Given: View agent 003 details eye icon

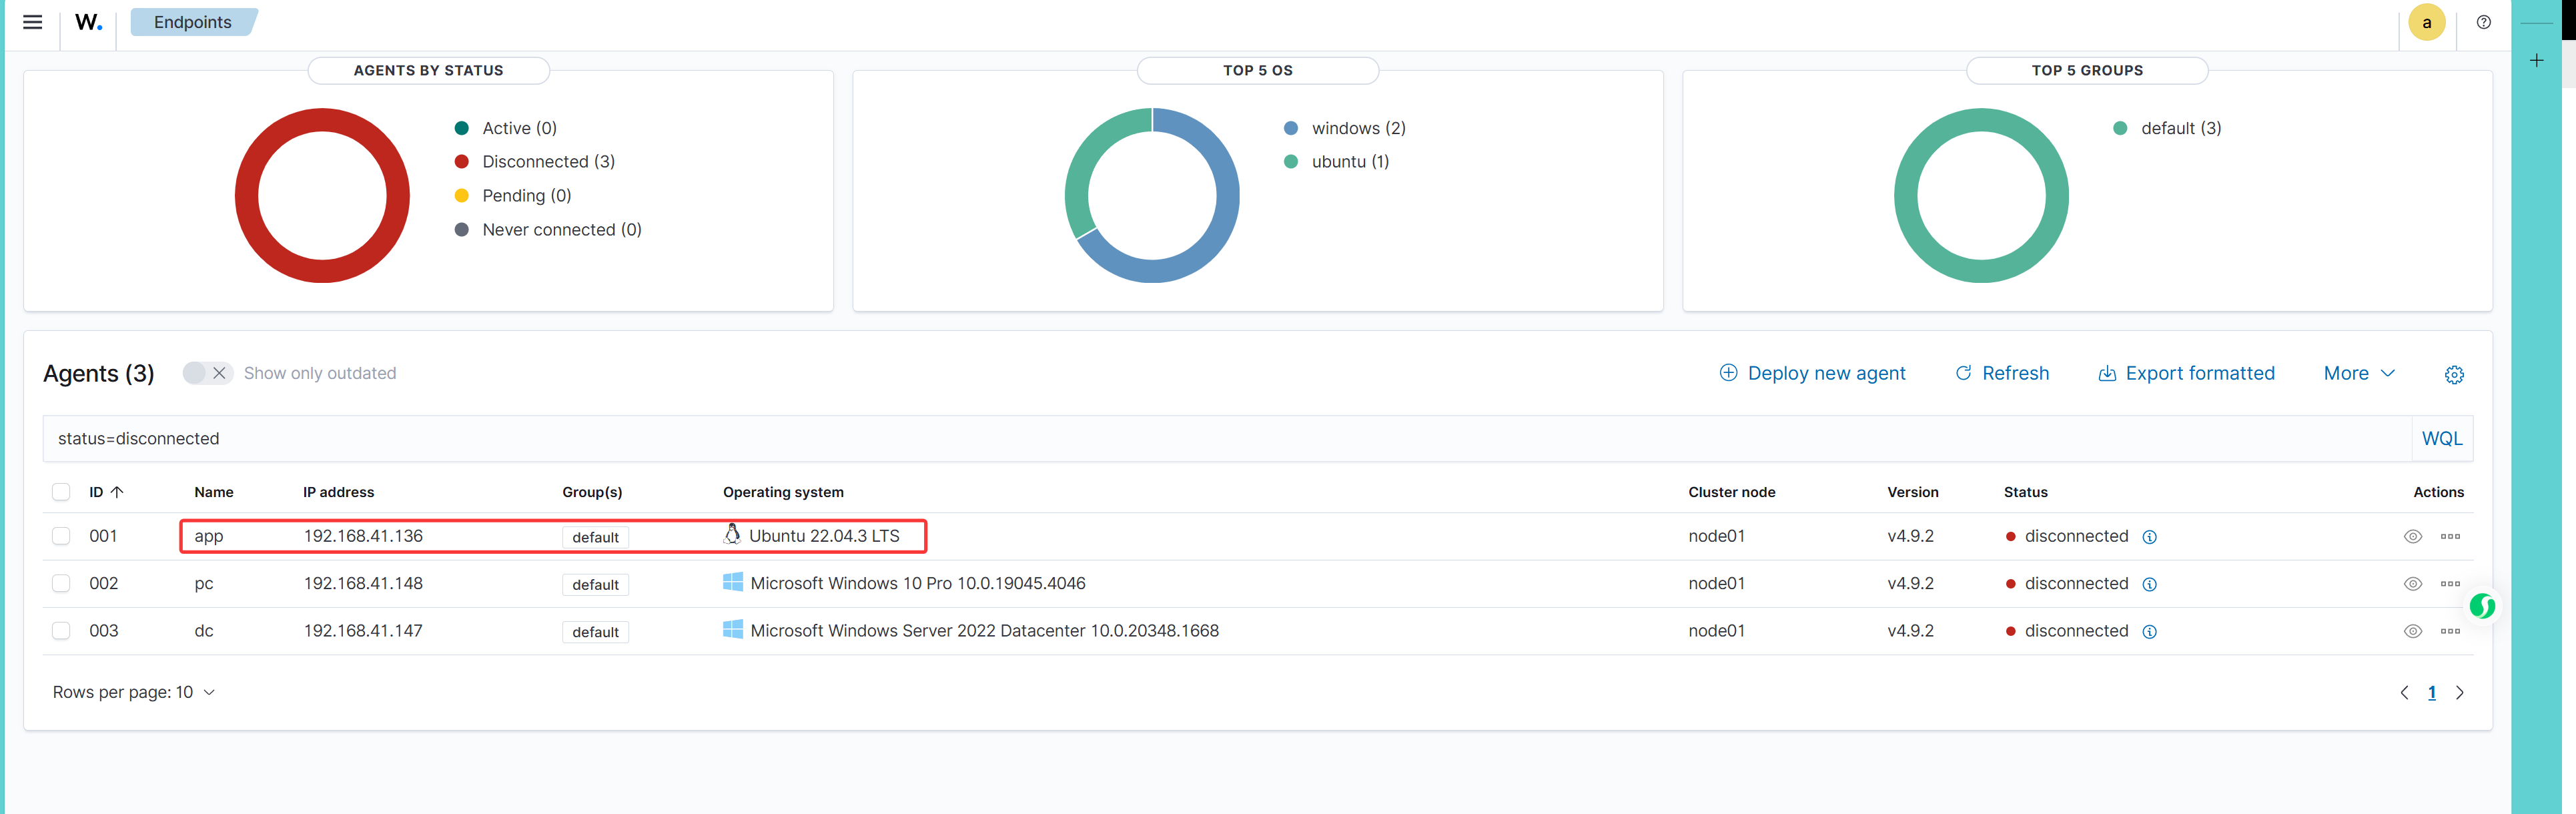Looking at the screenshot, I should pos(2412,631).
